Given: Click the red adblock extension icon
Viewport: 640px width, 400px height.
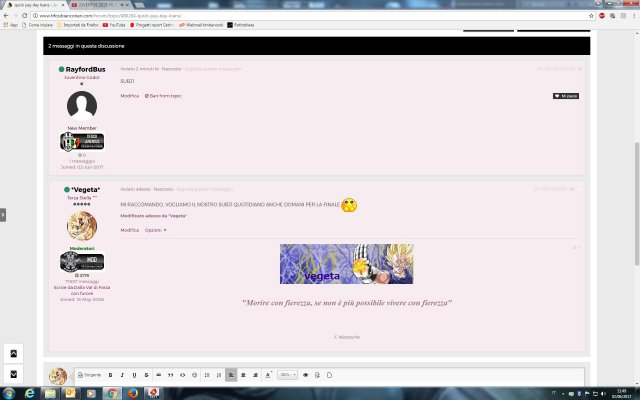Looking at the screenshot, I should pyautogui.click(x=602, y=16).
